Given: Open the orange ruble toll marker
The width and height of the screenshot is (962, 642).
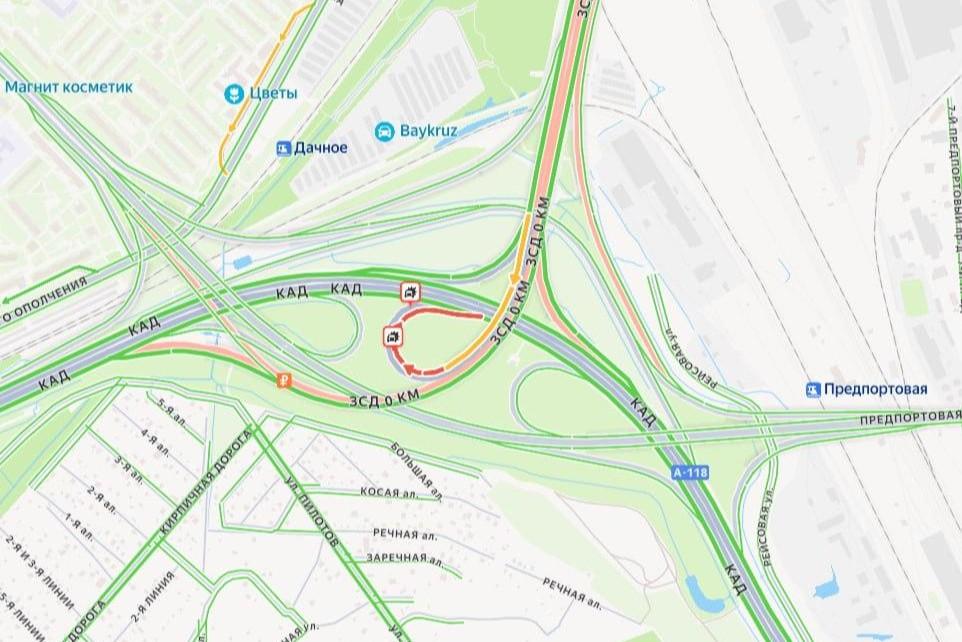Looking at the screenshot, I should (x=285, y=381).
